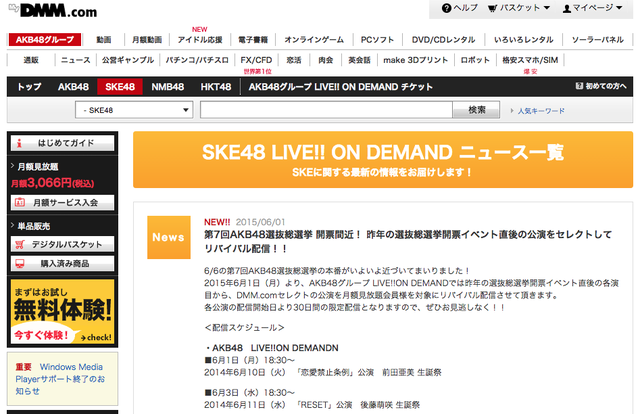Image resolution: width=640 pixels, height=414 pixels.
Task: Open the 月額動画 menu item
Action: click(x=147, y=40)
